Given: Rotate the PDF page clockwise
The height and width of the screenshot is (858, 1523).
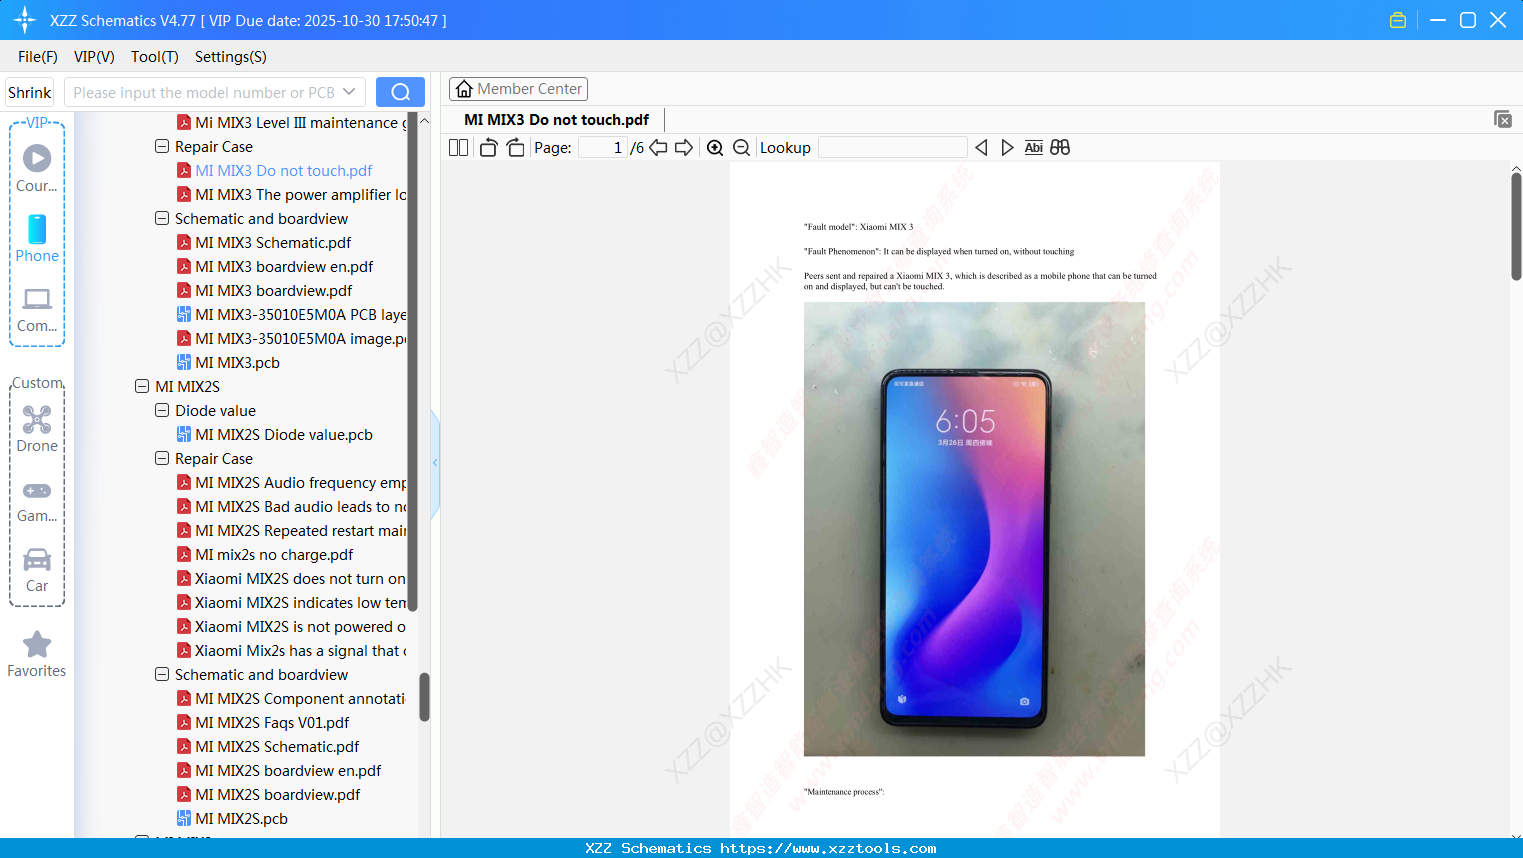Looking at the screenshot, I should (514, 147).
